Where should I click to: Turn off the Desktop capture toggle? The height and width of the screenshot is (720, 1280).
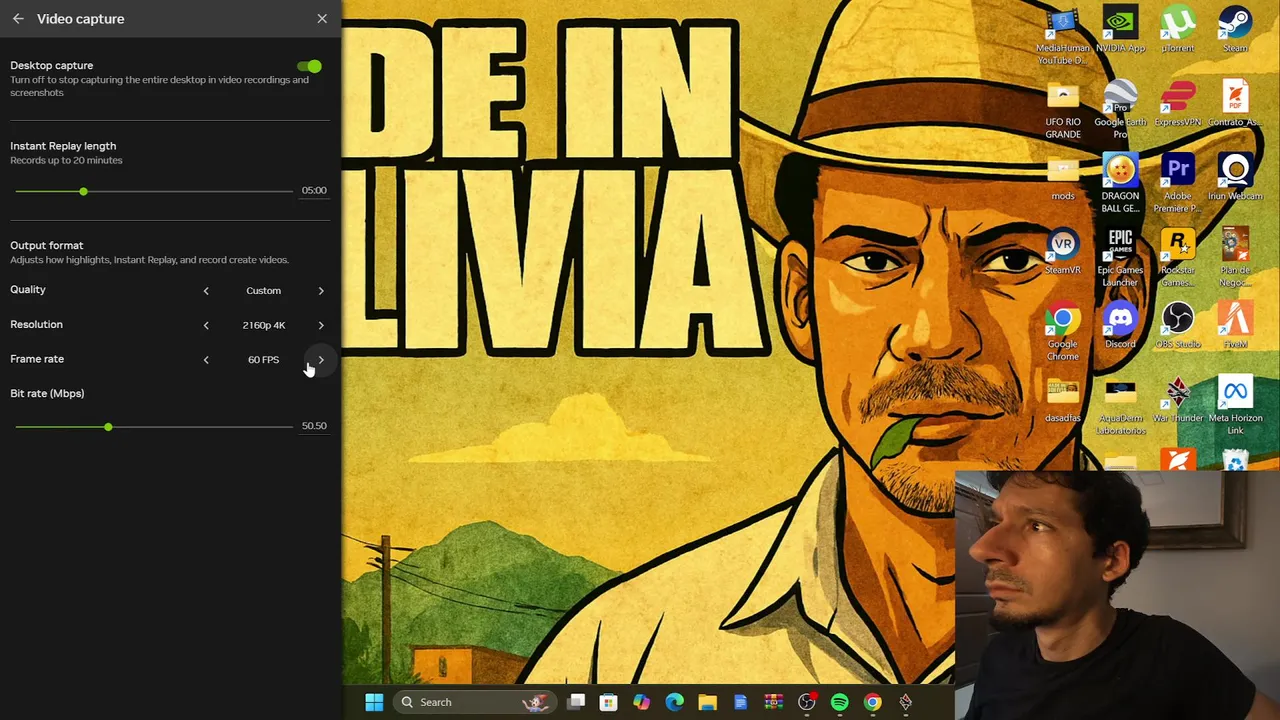[309, 66]
